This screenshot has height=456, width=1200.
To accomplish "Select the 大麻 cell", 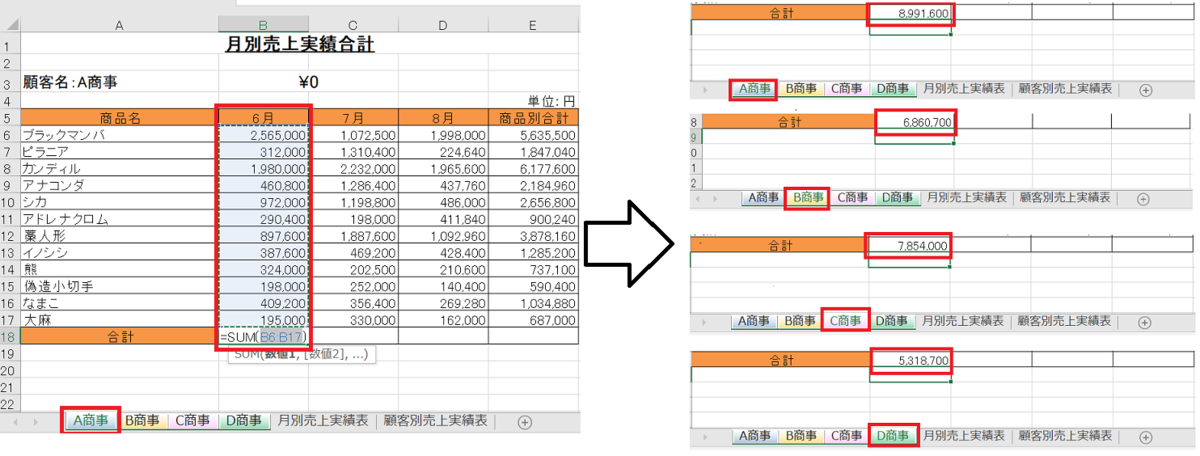I will click(x=119, y=321).
